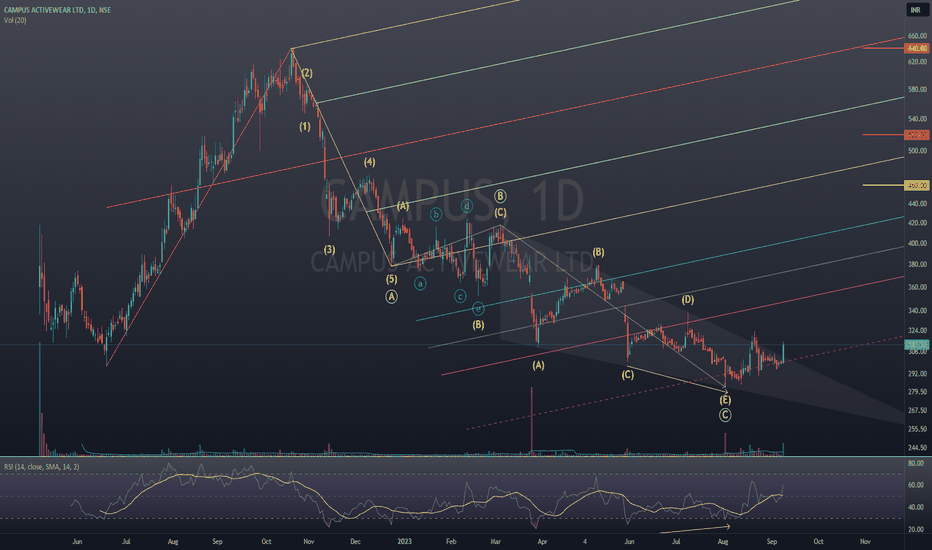Click the teal current price tag
This screenshot has width=932, height=550.
point(916,345)
